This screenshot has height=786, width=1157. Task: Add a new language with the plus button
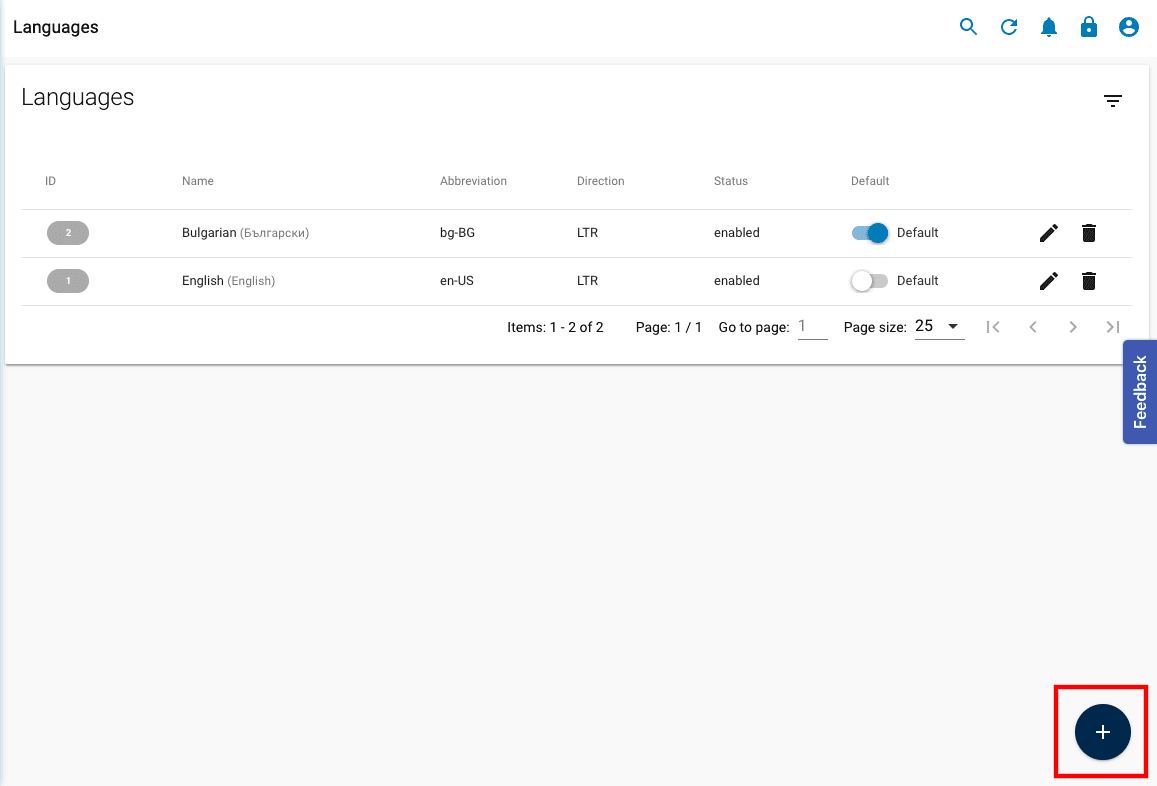1101,732
